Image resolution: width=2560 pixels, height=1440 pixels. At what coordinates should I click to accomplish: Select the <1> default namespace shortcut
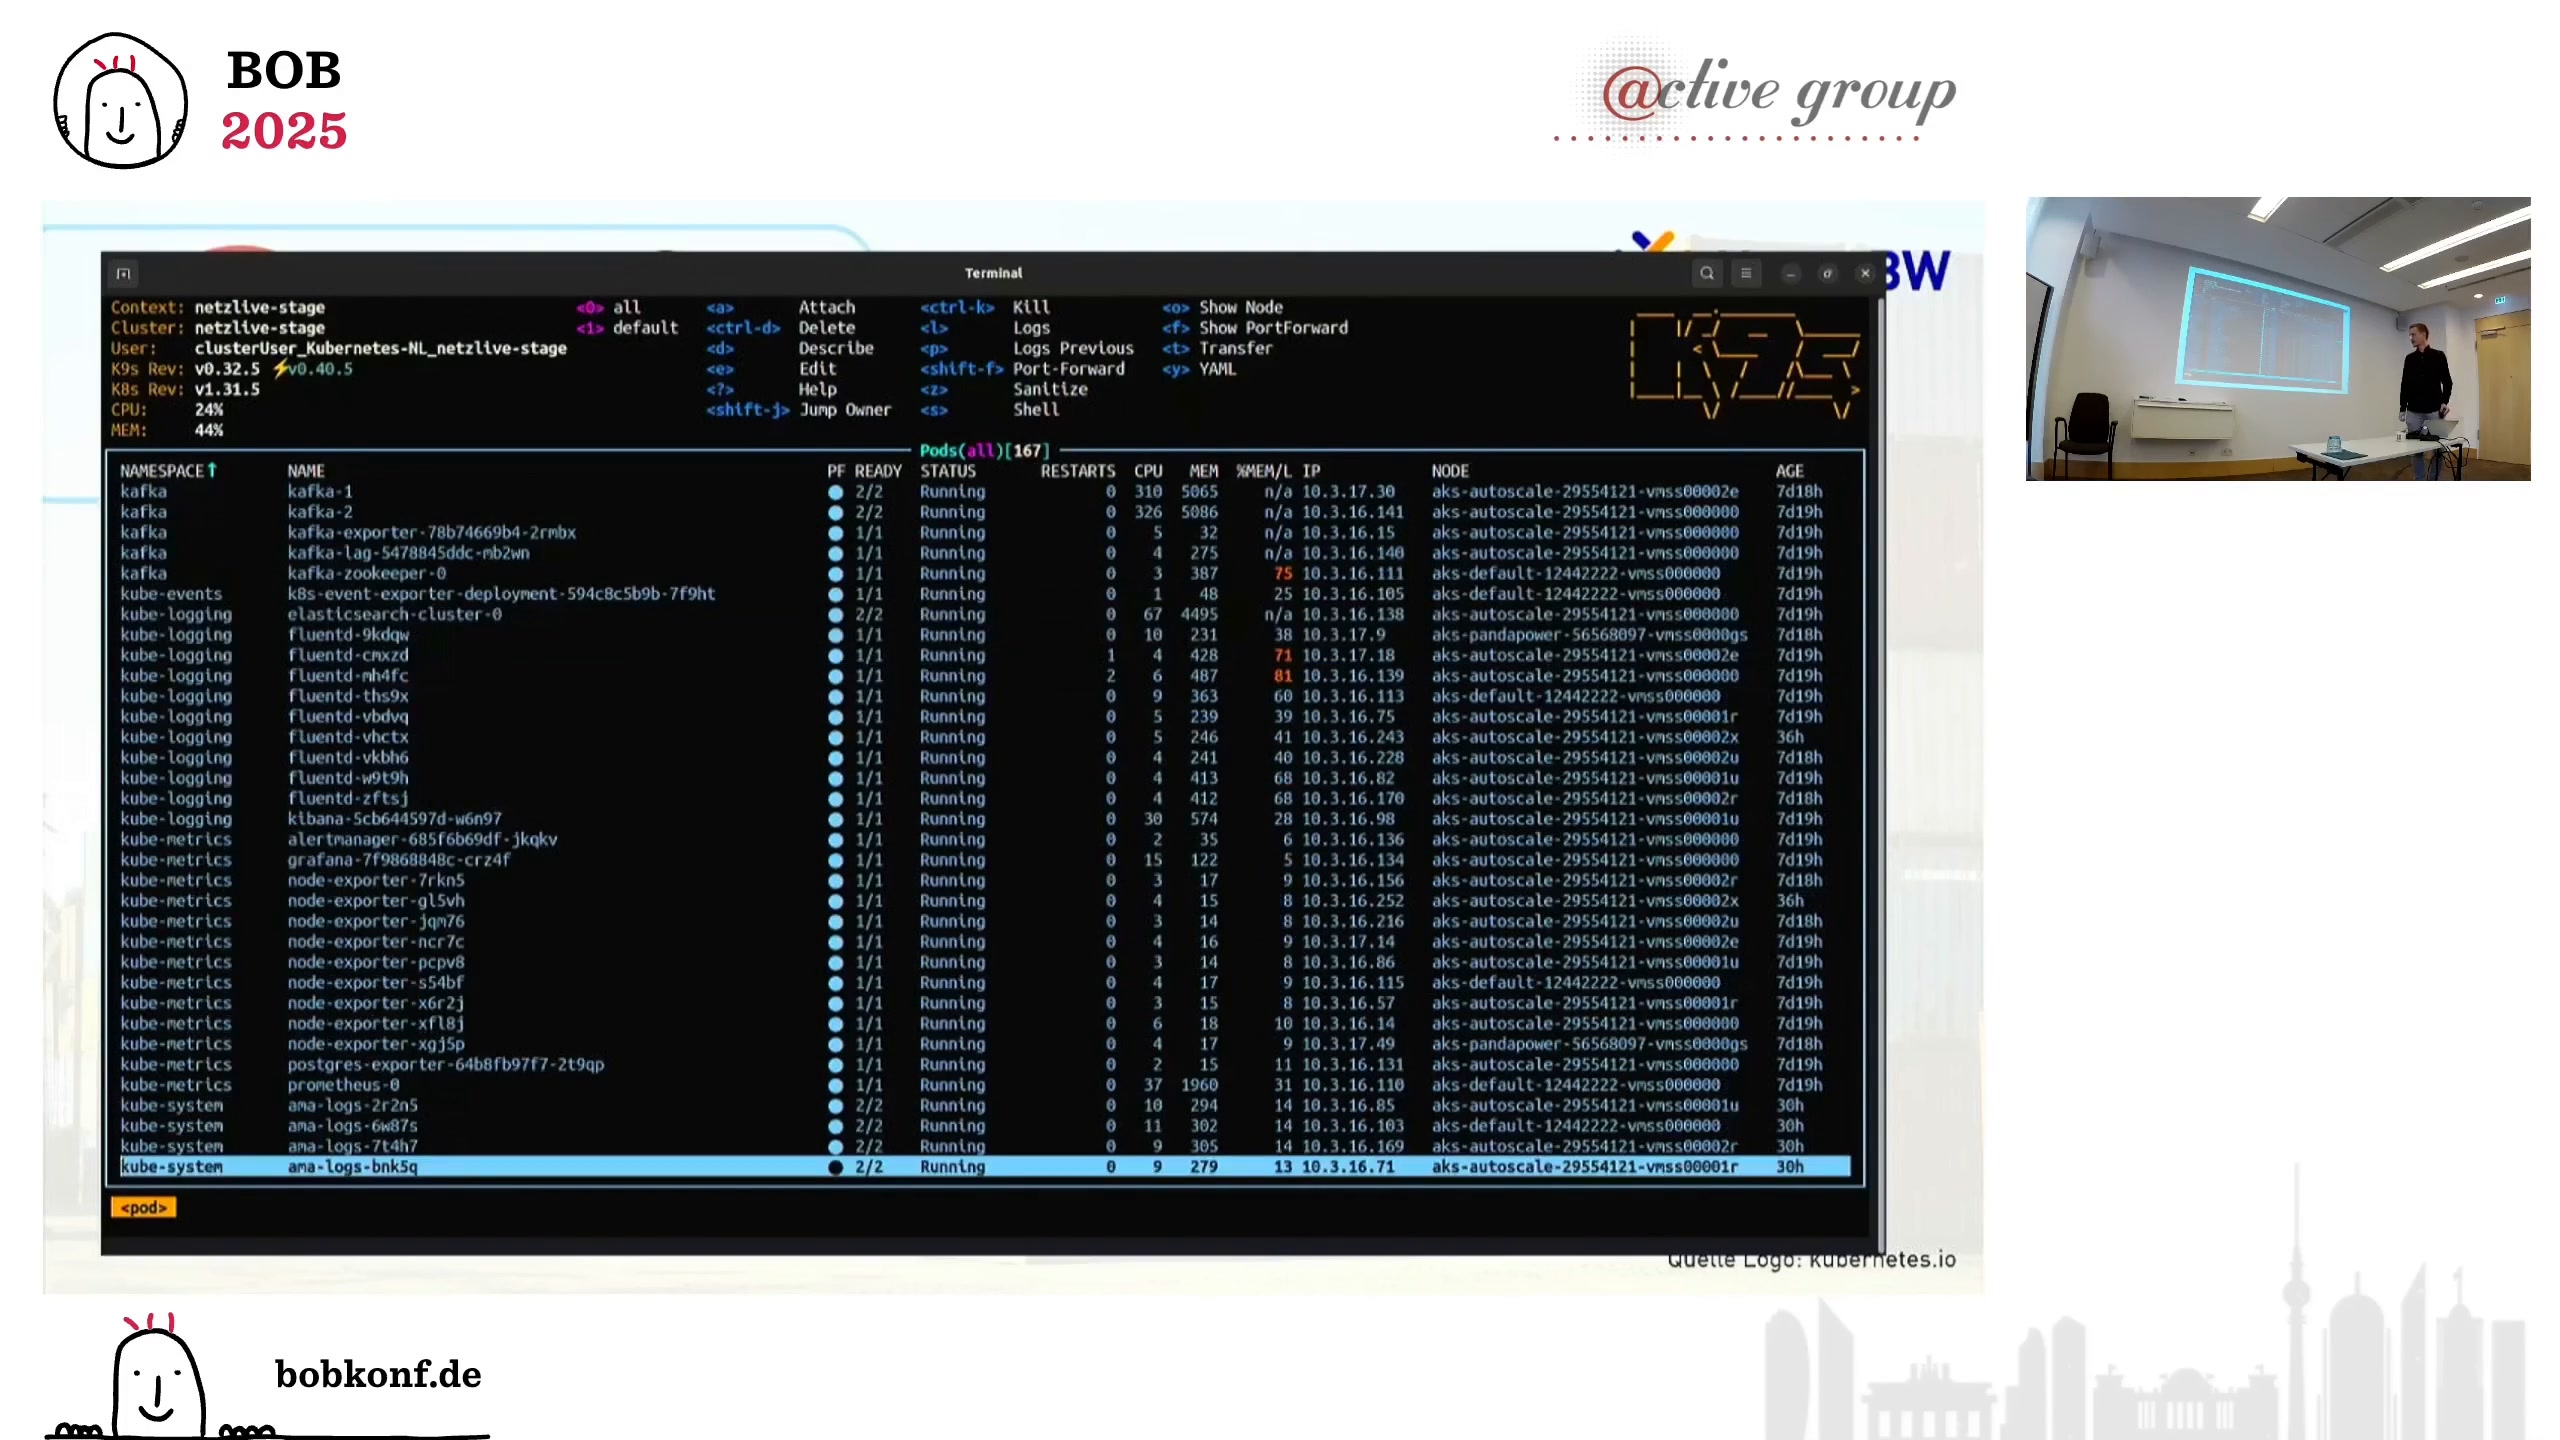click(627, 328)
